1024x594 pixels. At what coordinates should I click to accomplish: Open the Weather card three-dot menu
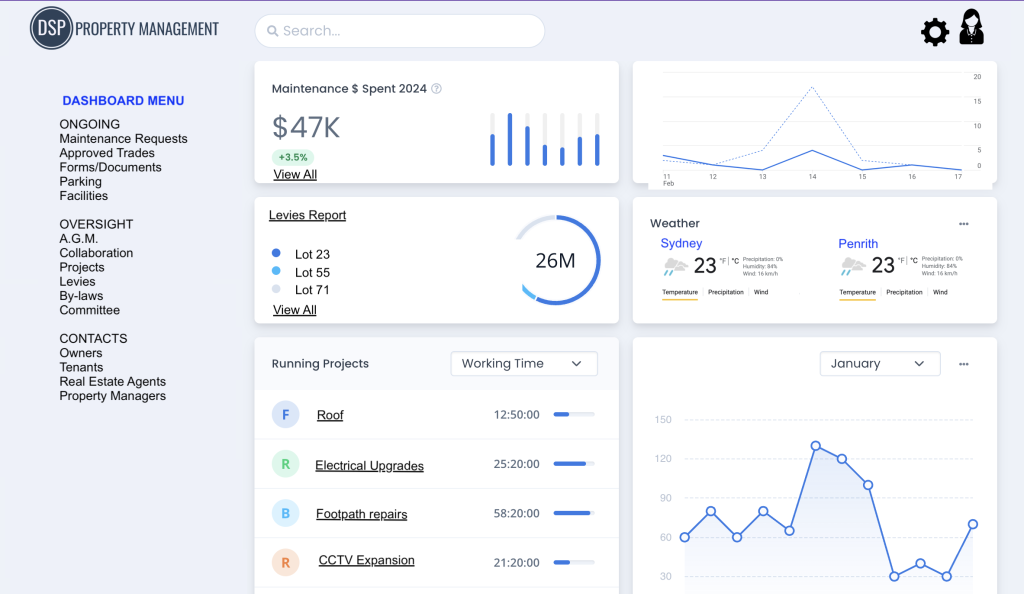click(x=963, y=224)
